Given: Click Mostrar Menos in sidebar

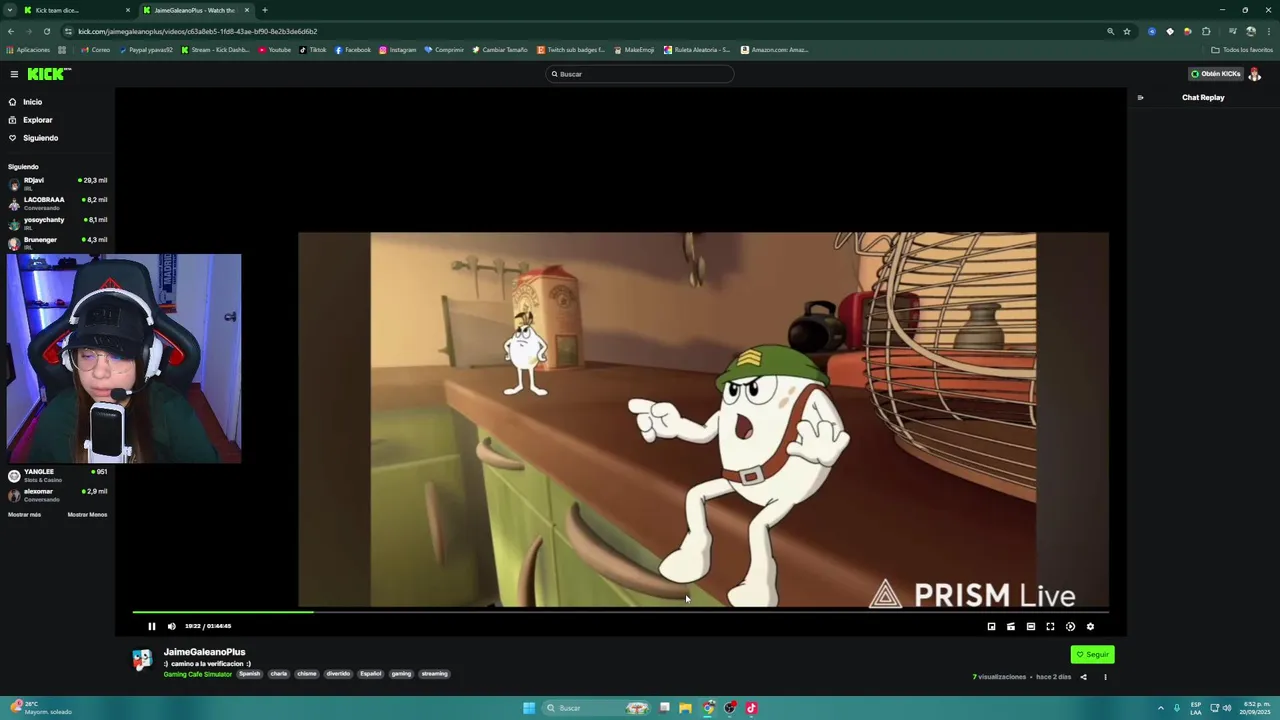Looking at the screenshot, I should 87,515.
